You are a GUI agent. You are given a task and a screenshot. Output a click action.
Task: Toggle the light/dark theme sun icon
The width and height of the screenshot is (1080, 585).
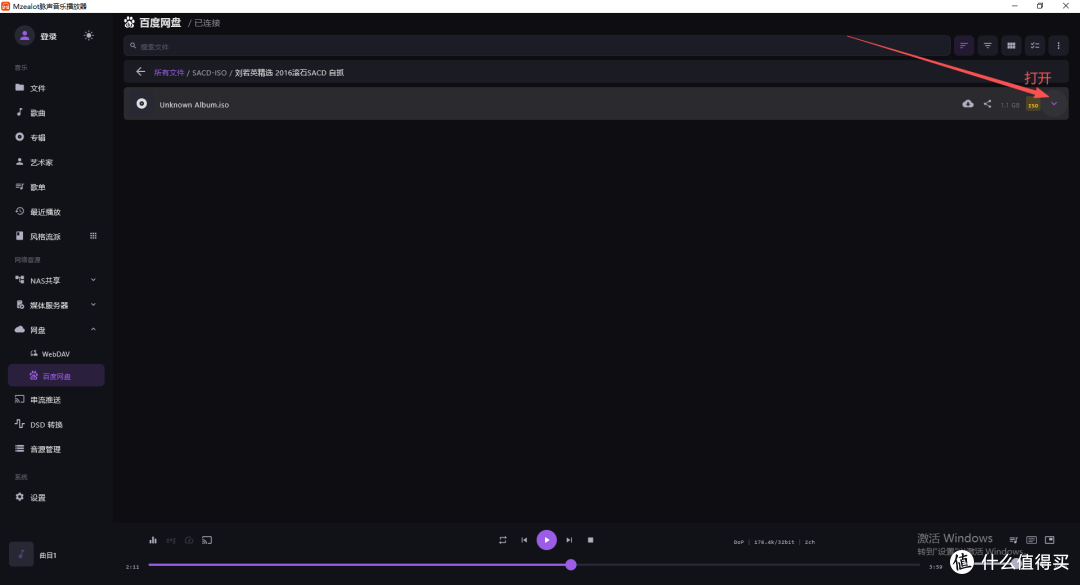point(89,35)
